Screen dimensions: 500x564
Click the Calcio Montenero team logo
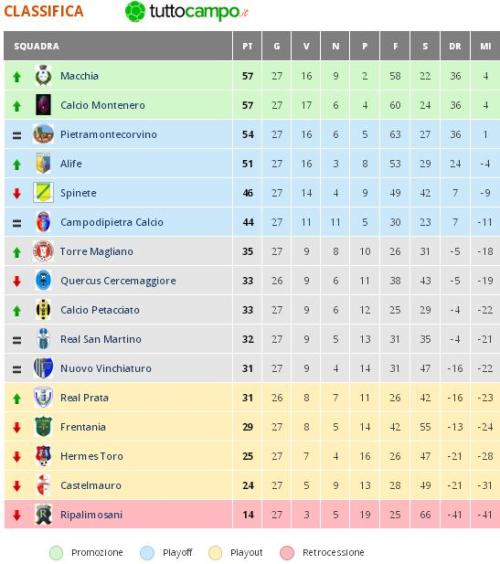[x=43, y=105]
